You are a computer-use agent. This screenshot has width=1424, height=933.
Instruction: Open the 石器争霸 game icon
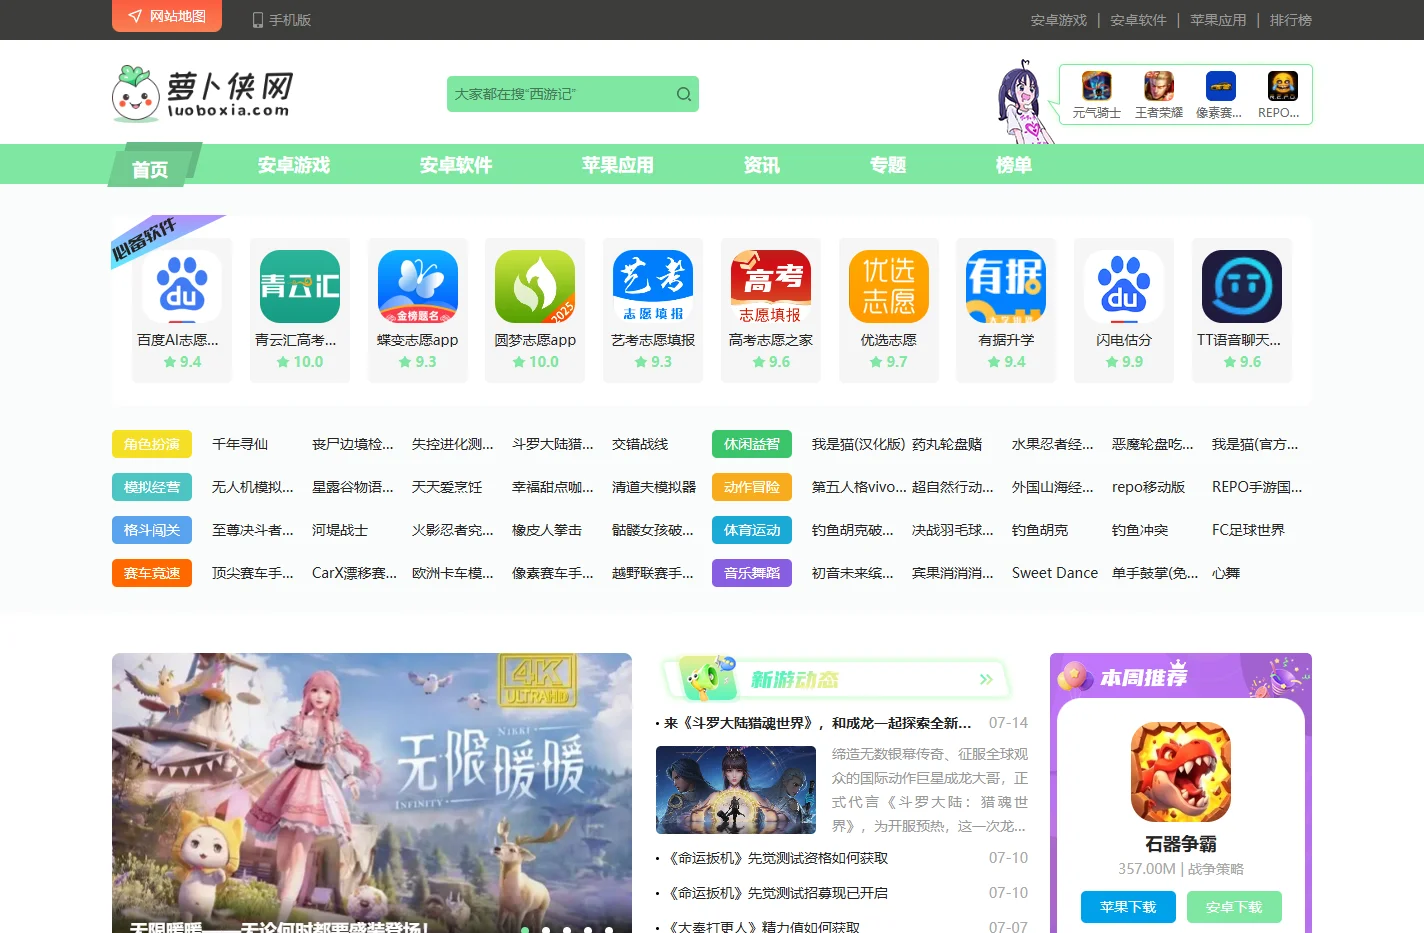pos(1181,772)
